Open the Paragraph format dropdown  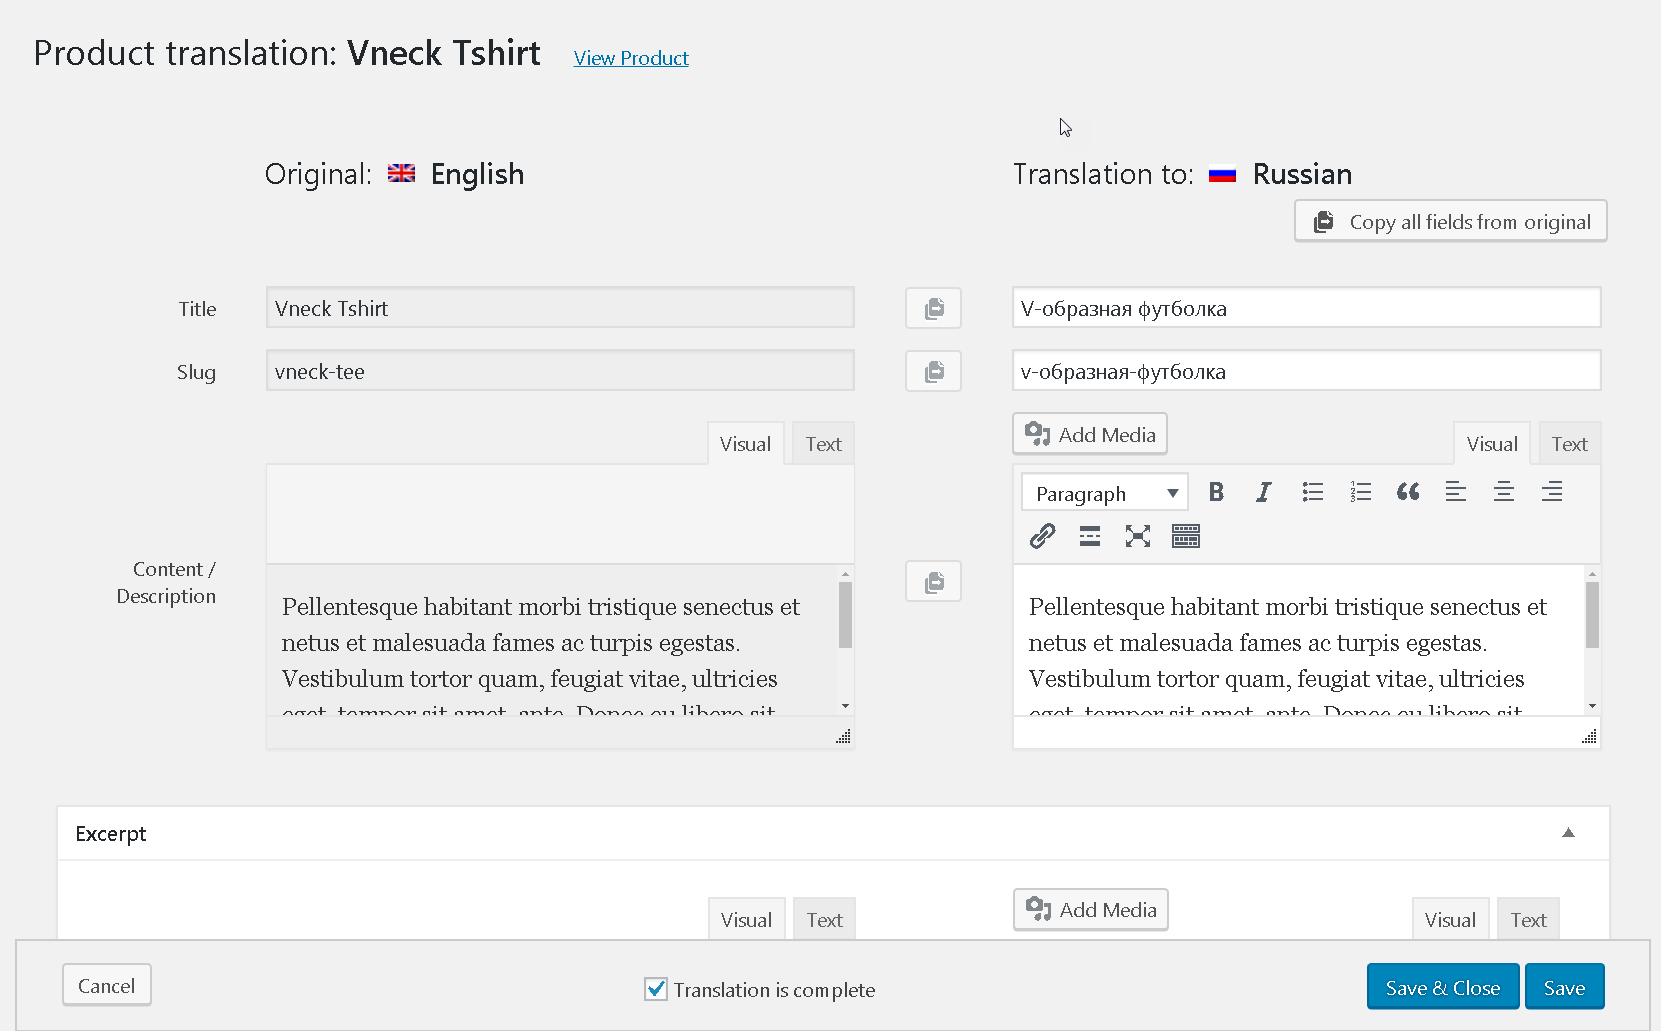(1105, 493)
